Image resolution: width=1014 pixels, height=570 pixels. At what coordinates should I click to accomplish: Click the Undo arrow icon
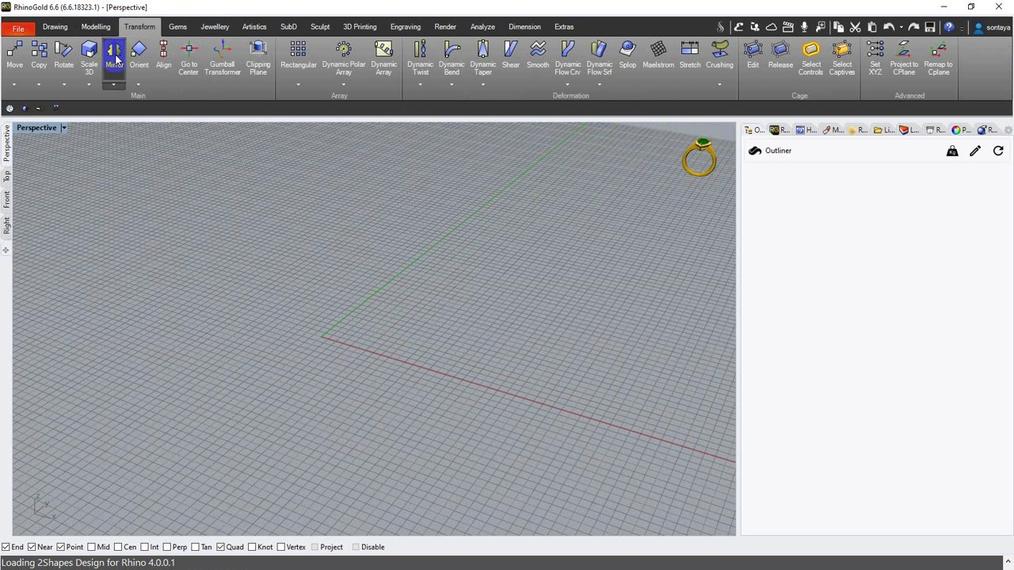point(889,27)
